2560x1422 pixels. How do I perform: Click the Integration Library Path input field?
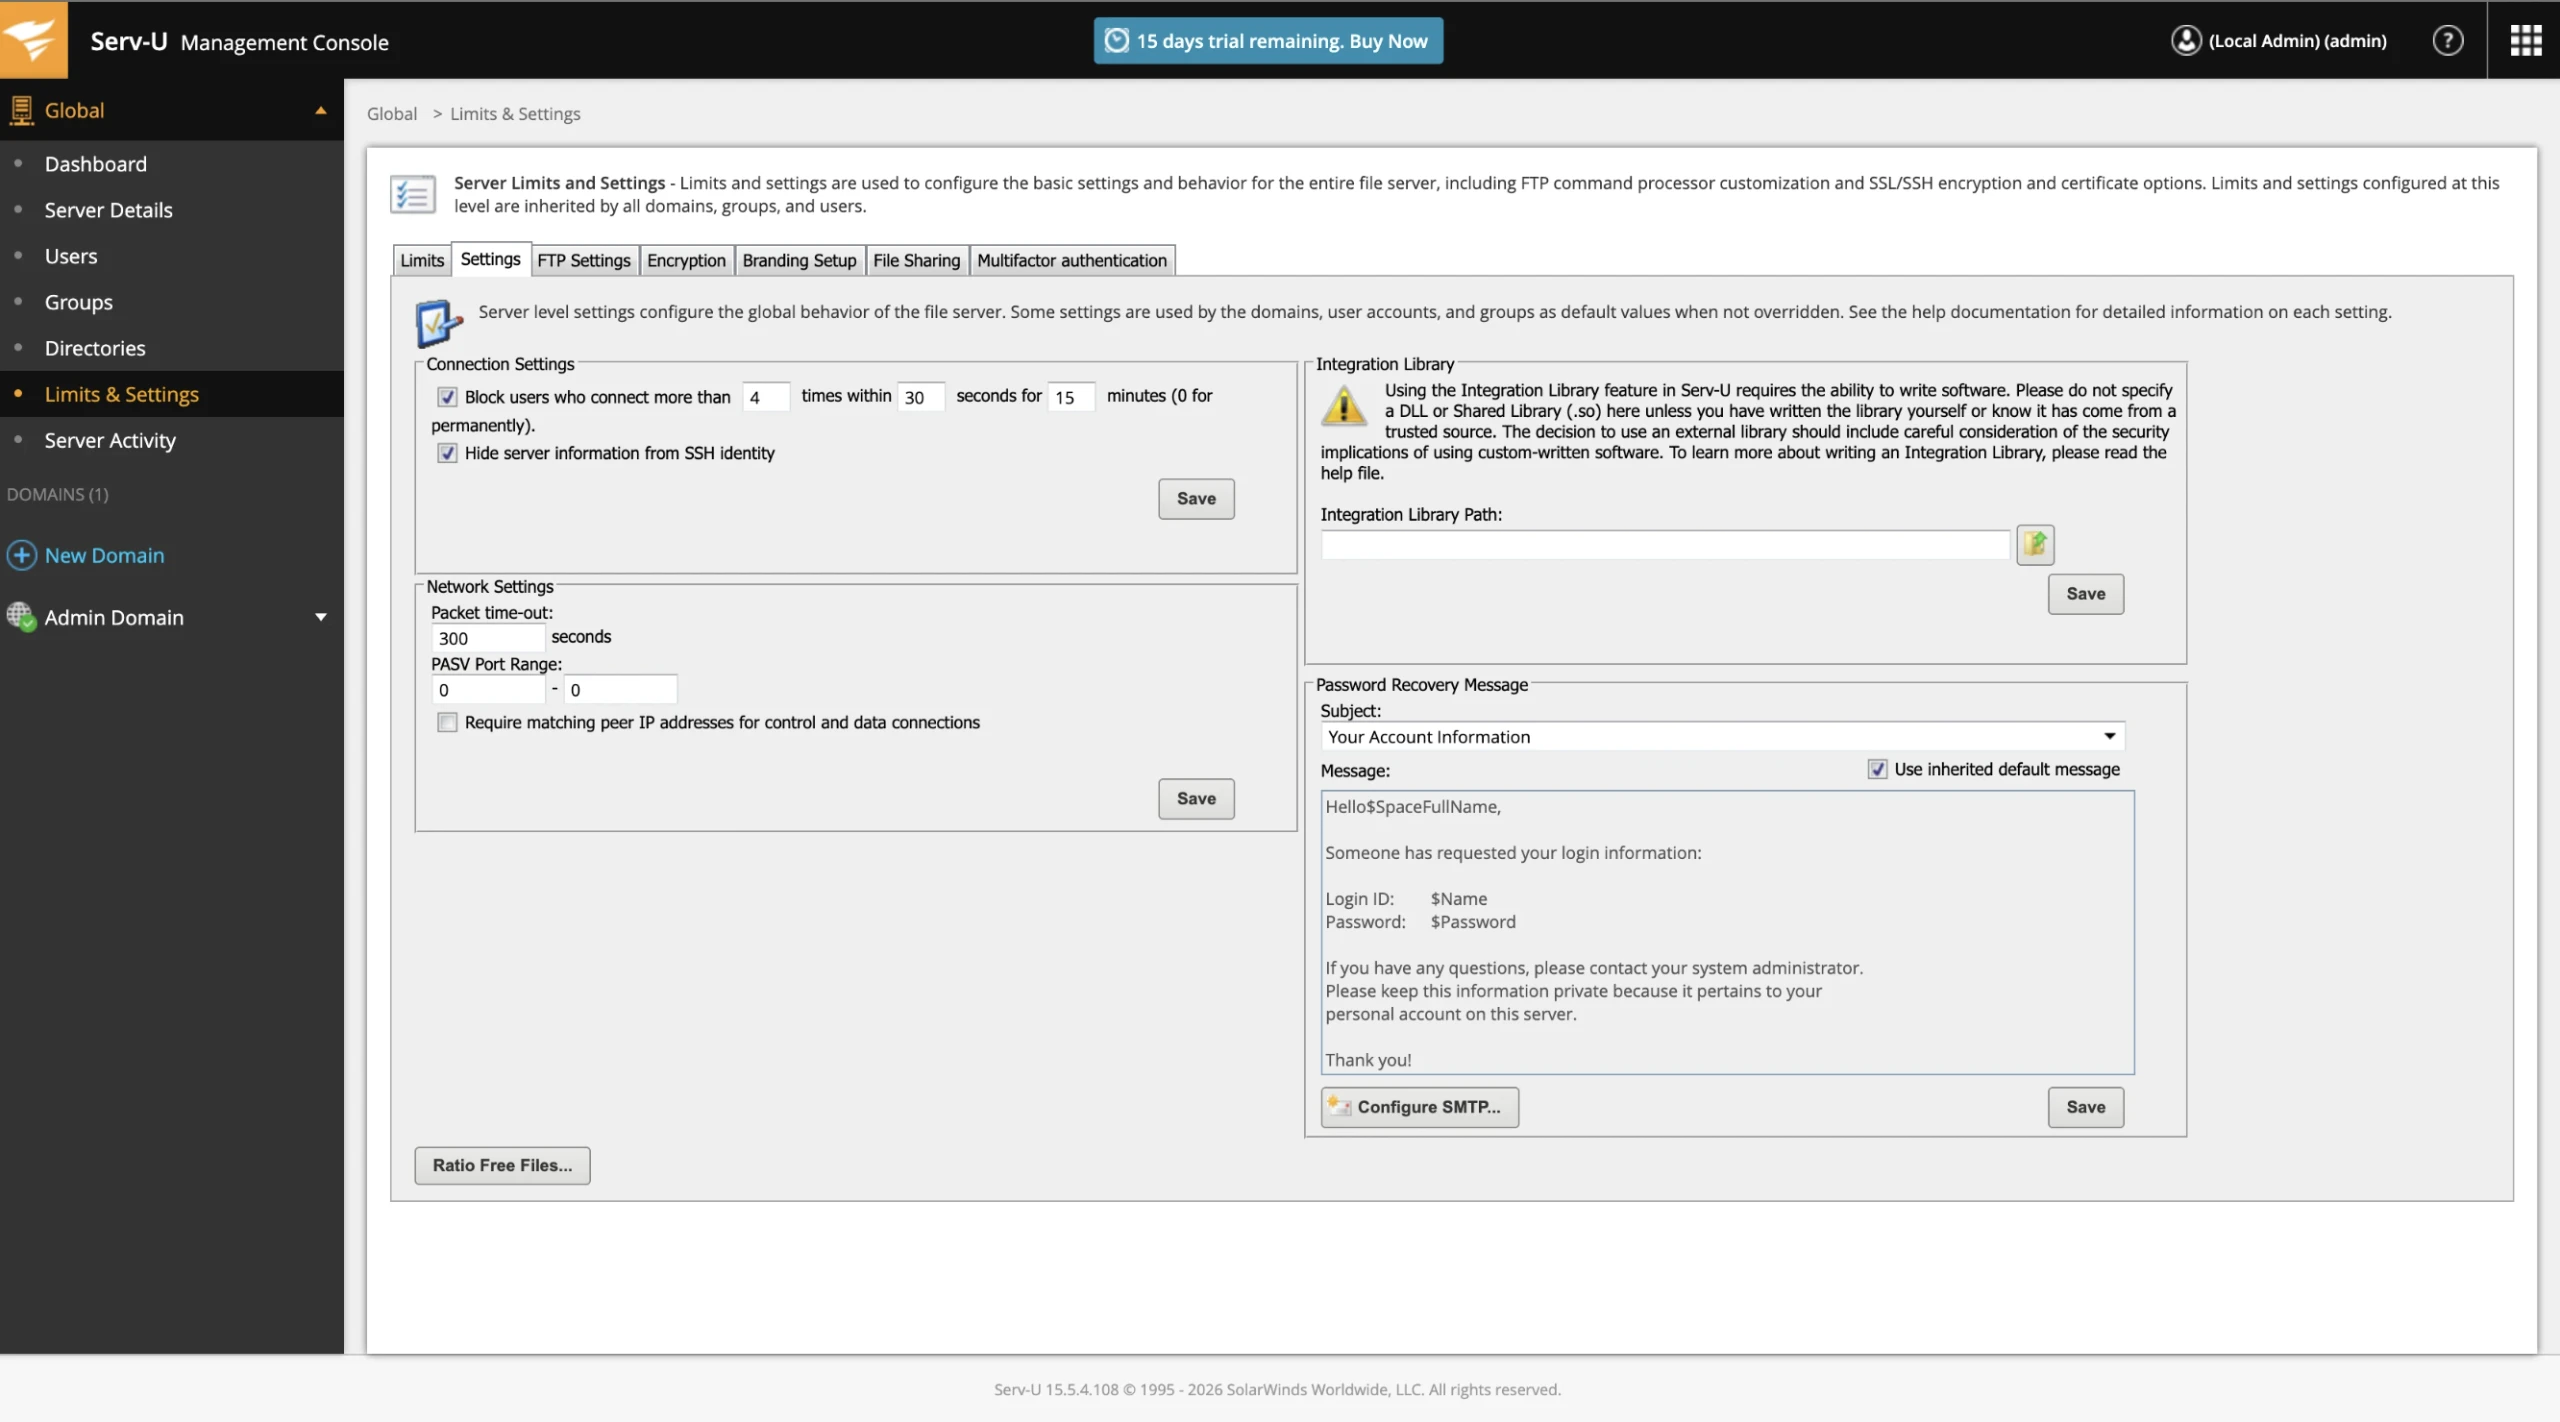pyautogui.click(x=1665, y=545)
